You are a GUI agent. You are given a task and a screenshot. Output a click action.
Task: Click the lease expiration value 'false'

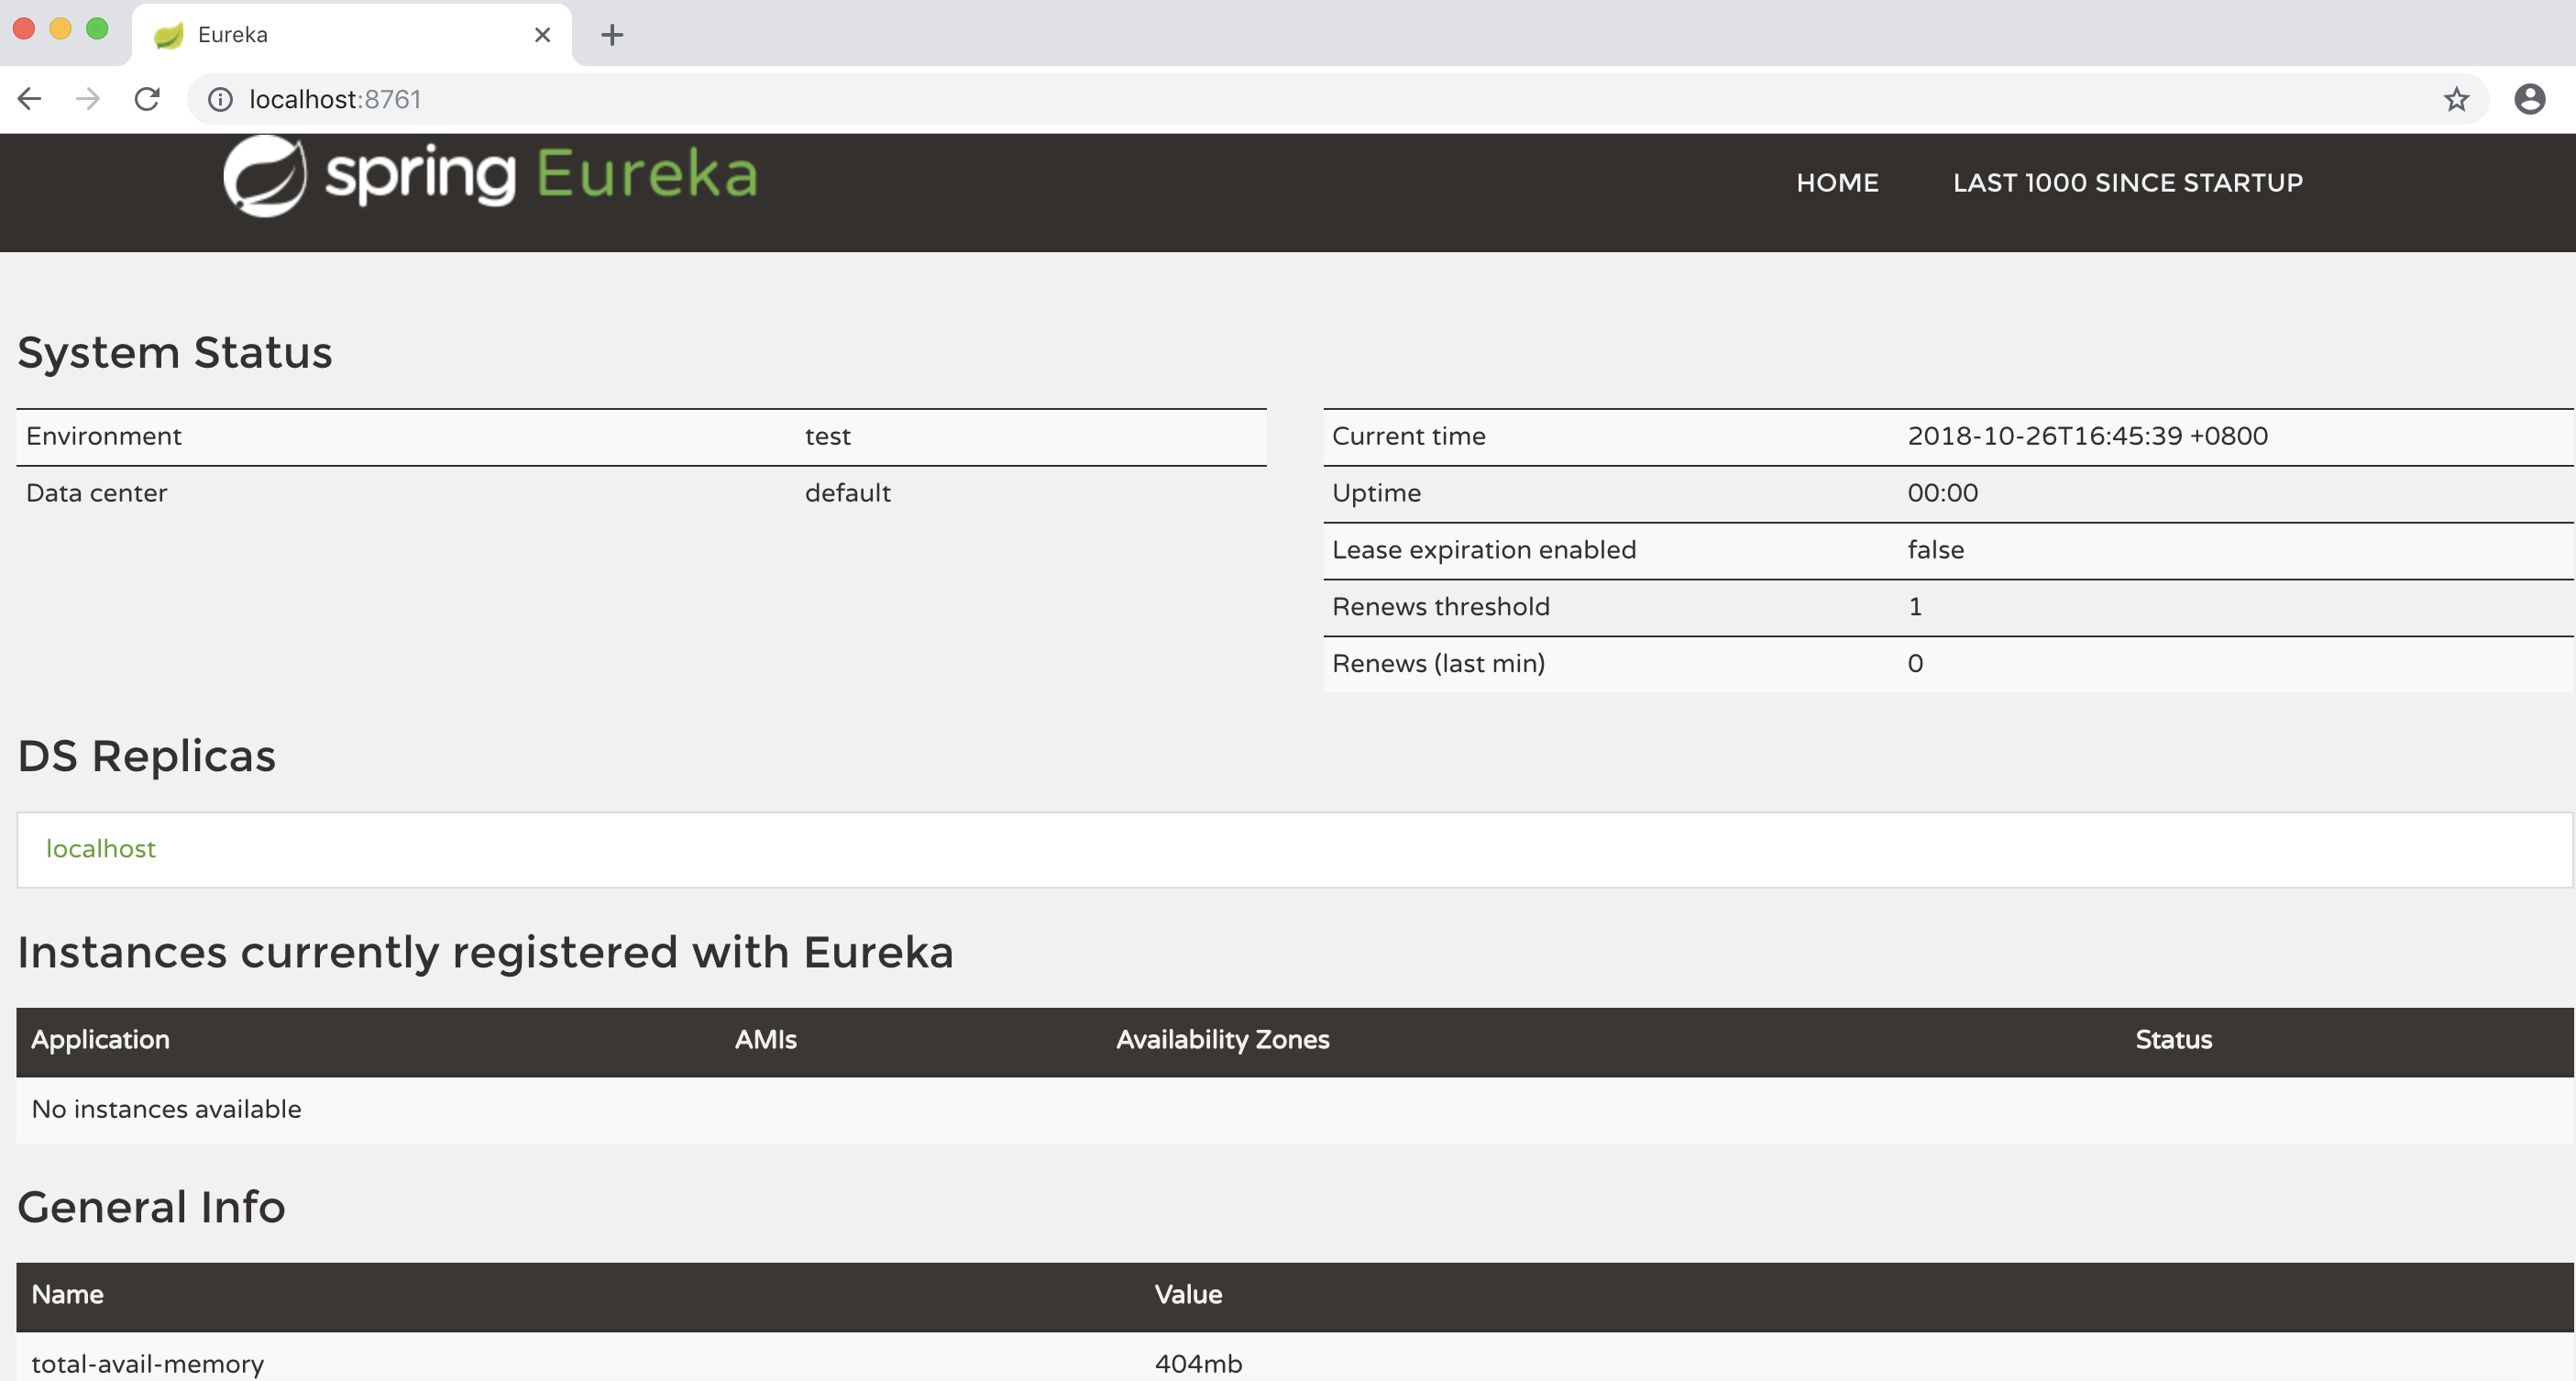tap(1935, 550)
